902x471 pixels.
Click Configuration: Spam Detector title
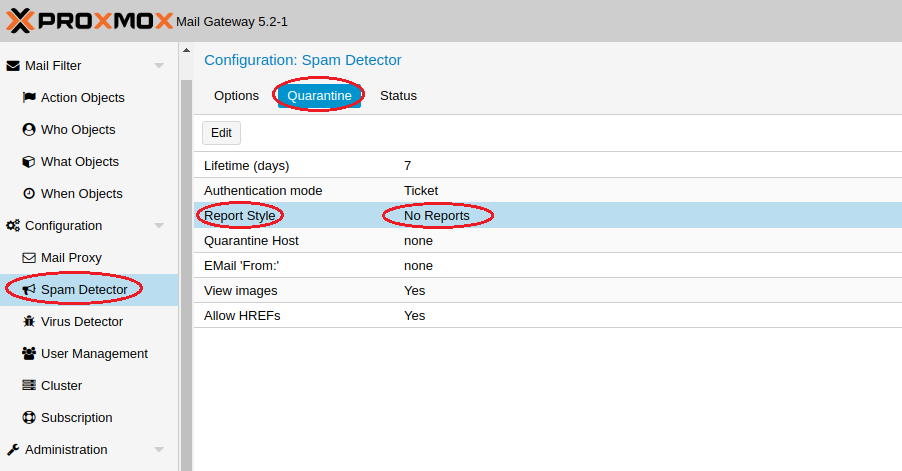click(x=303, y=60)
